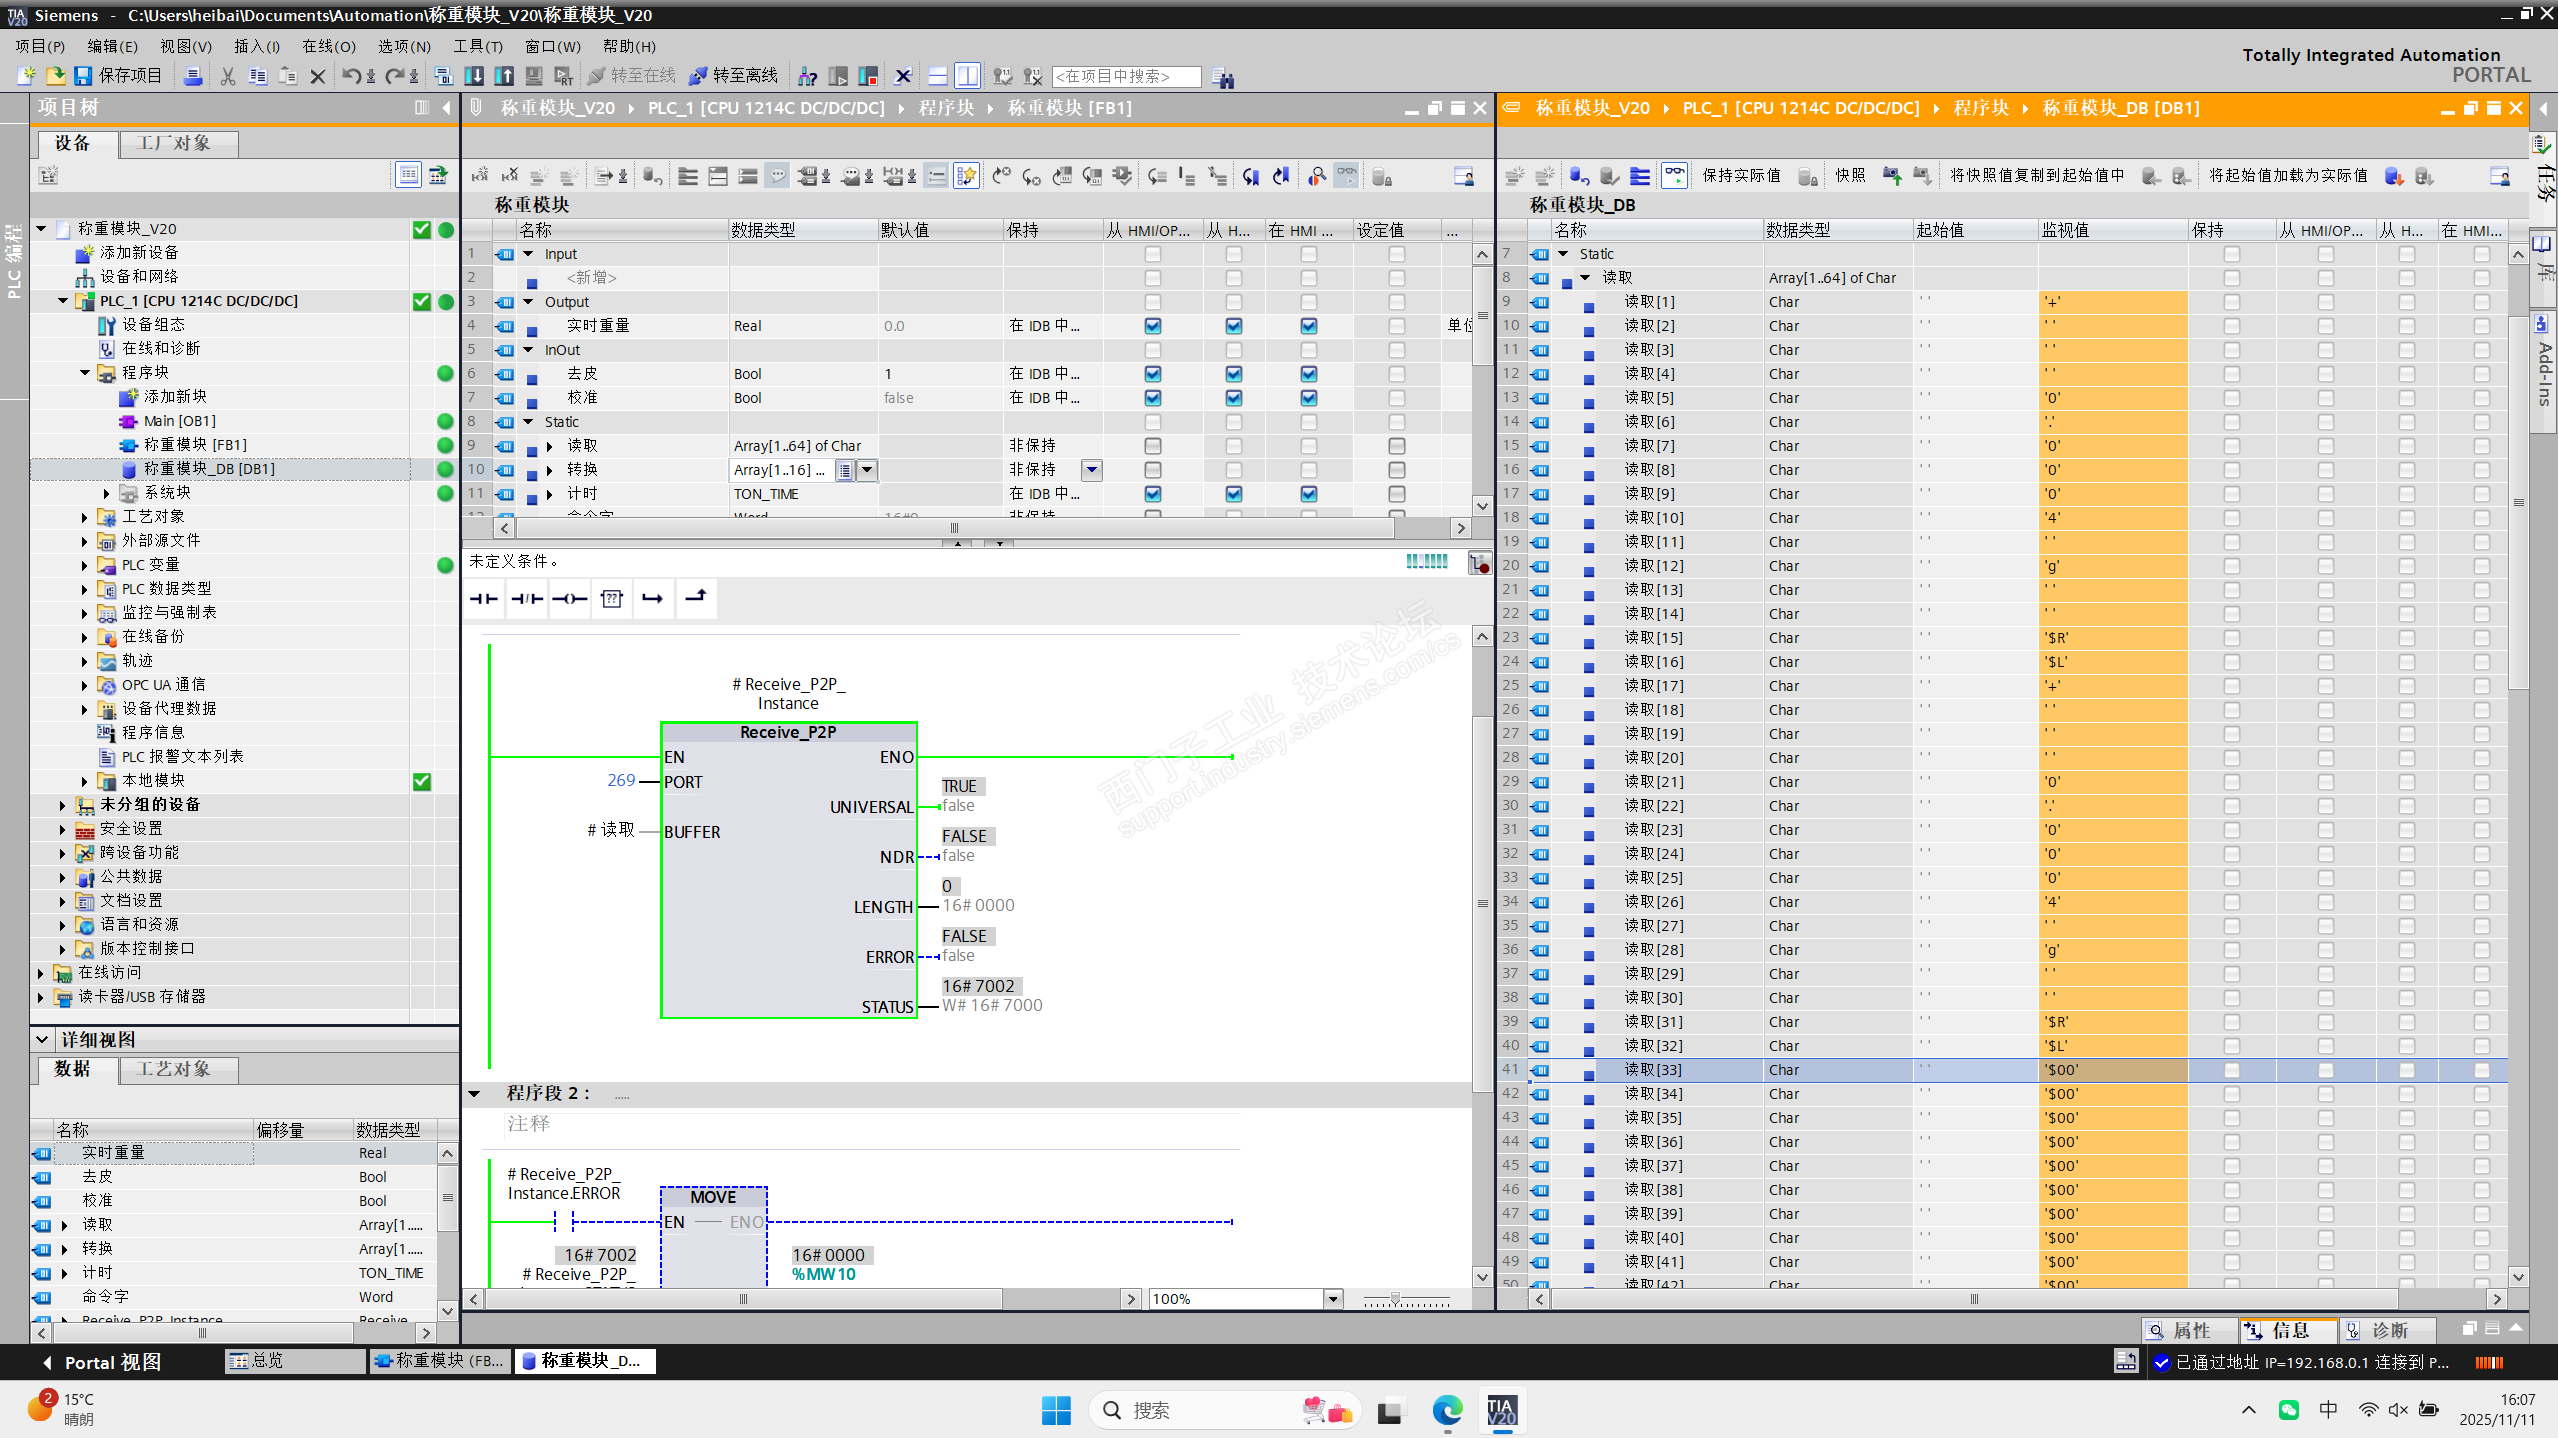
Task: Open Microsoft Edge from the taskbar
Action: pos(1446,1410)
